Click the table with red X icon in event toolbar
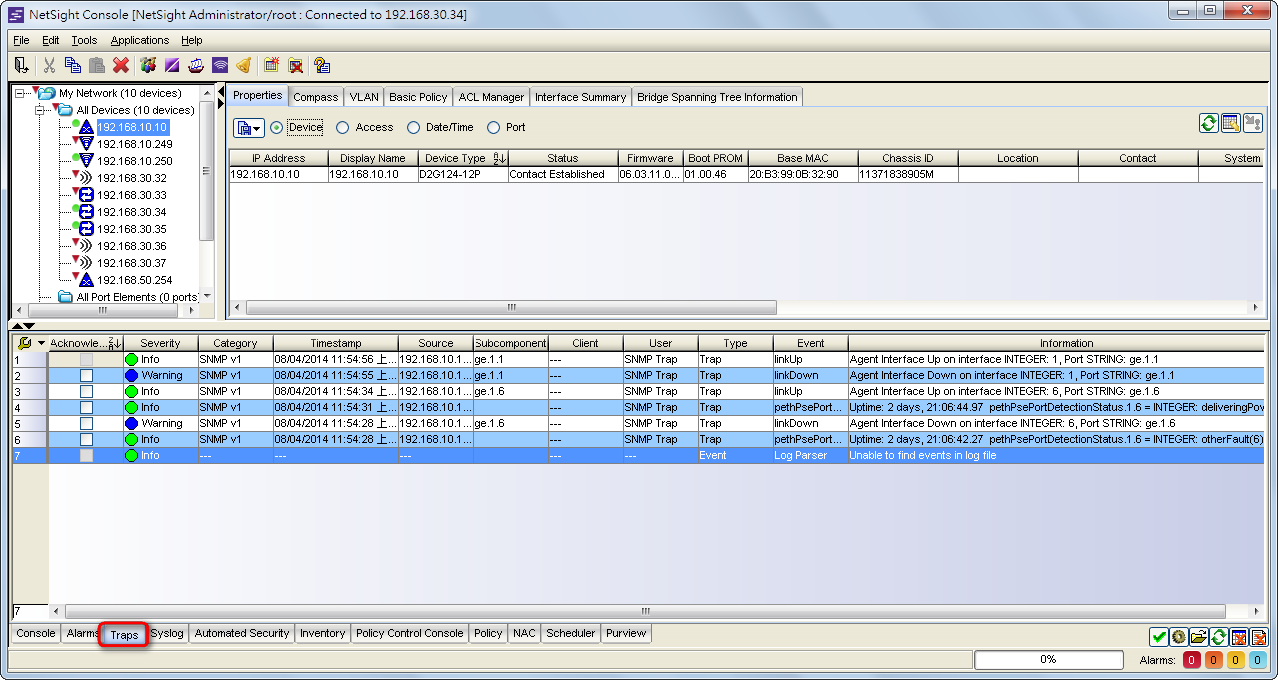 [x=1239, y=637]
